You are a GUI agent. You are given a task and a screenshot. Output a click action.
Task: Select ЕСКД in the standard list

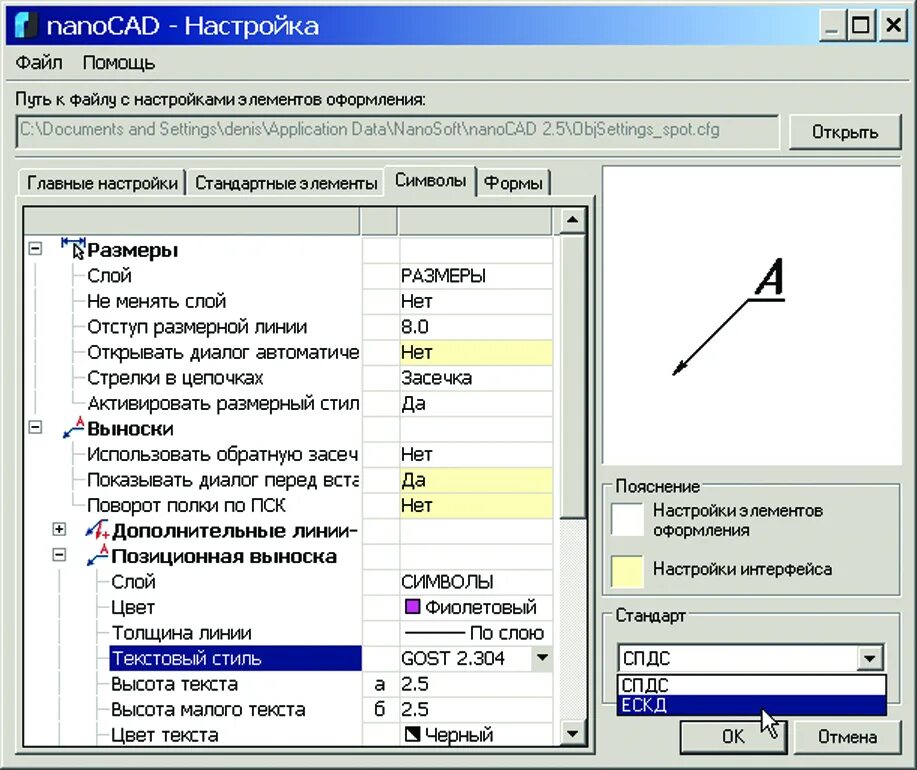tap(751, 705)
